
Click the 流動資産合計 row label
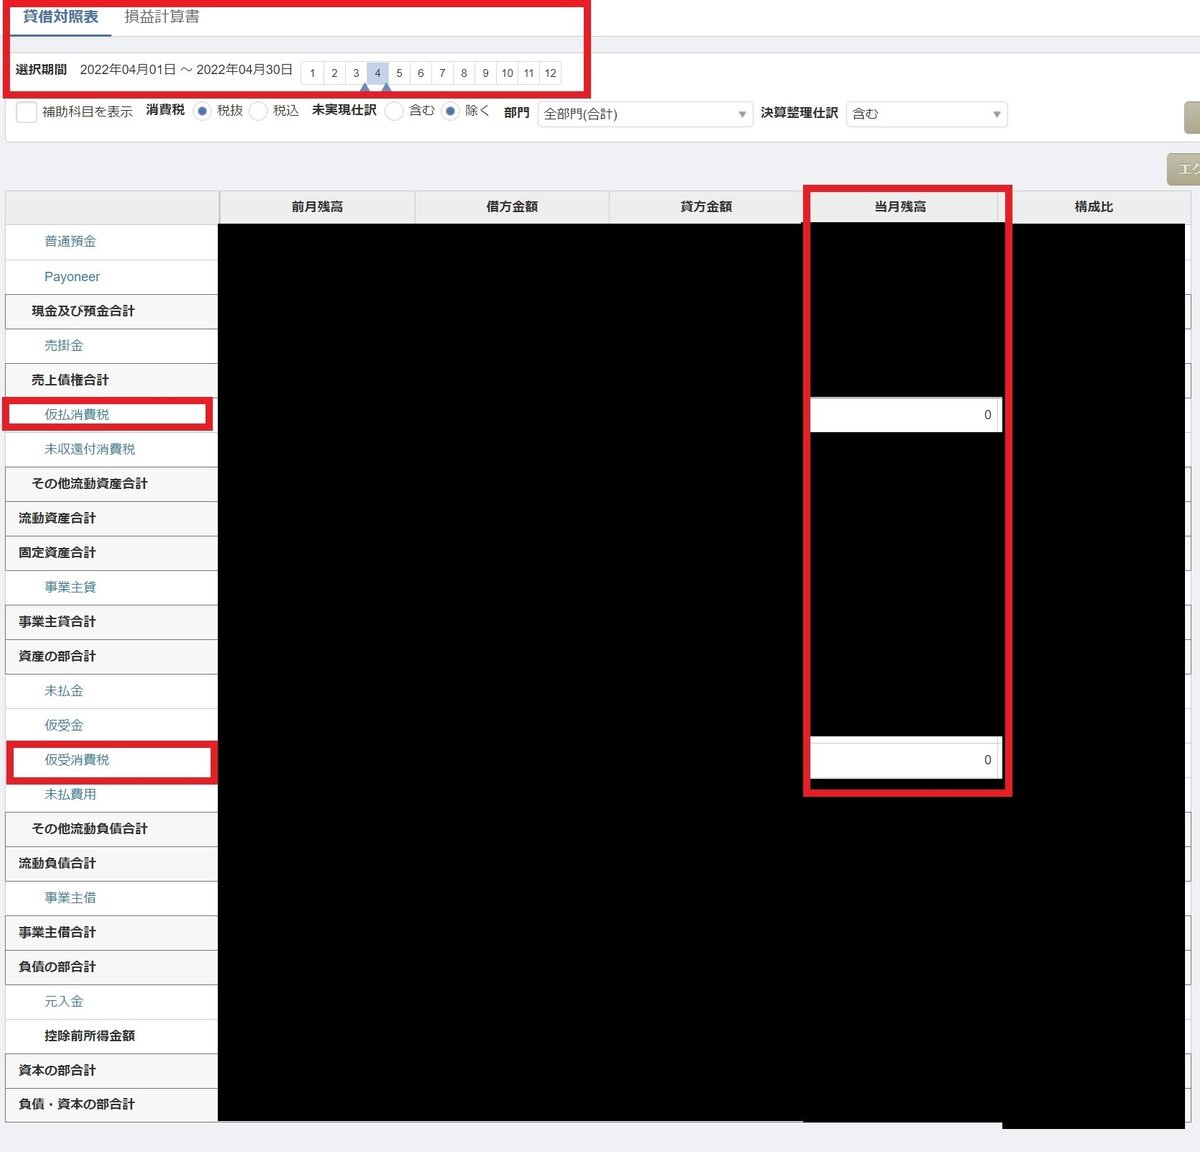[x=57, y=518]
